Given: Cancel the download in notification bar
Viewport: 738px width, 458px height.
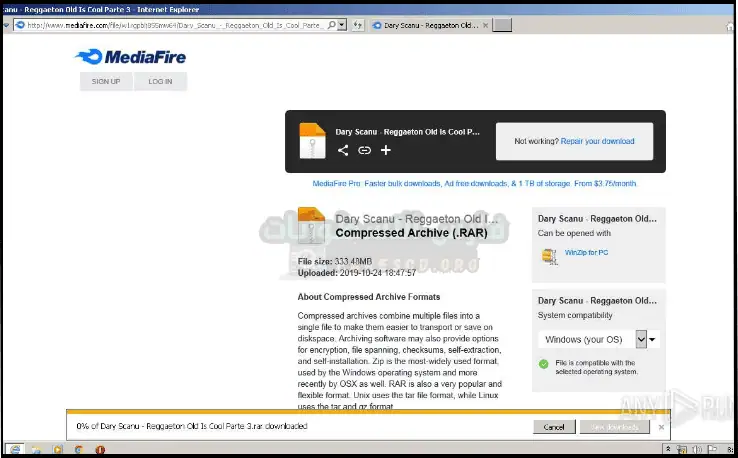Looking at the screenshot, I should [x=553, y=426].
